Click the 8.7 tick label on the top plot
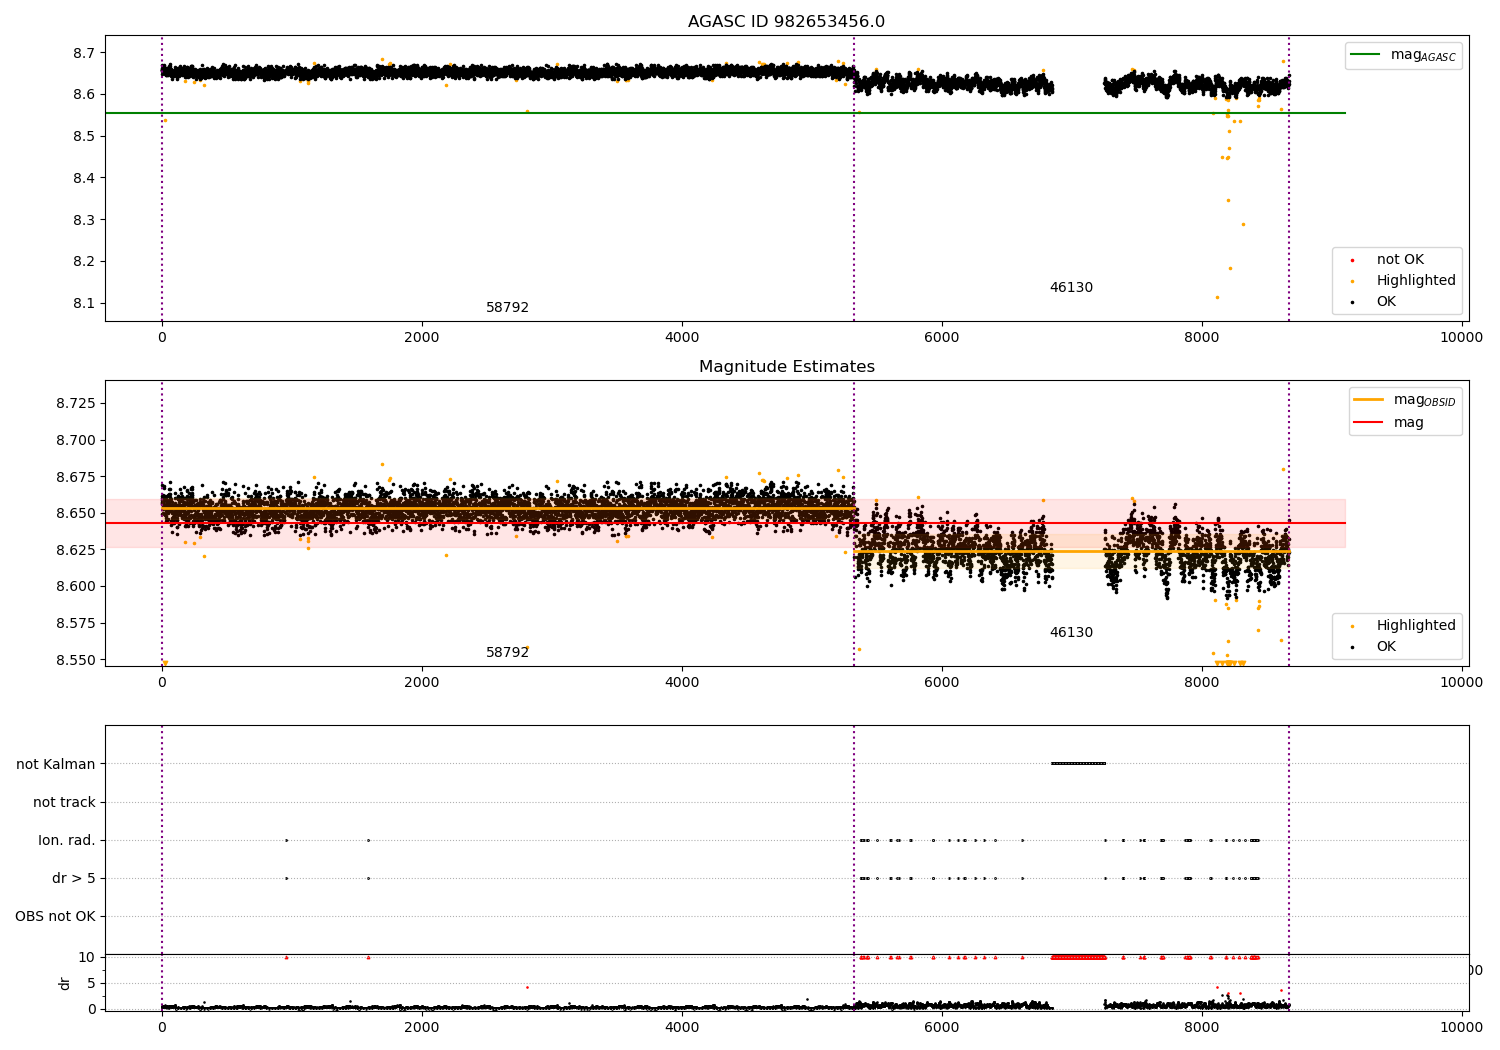 [x=84, y=52]
